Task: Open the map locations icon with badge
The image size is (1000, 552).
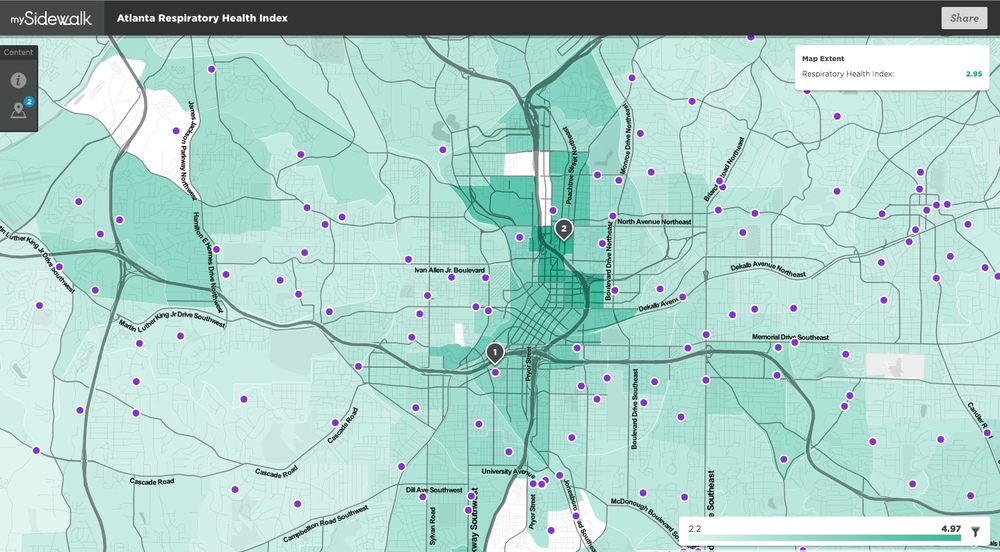Action: pyautogui.click(x=18, y=110)
